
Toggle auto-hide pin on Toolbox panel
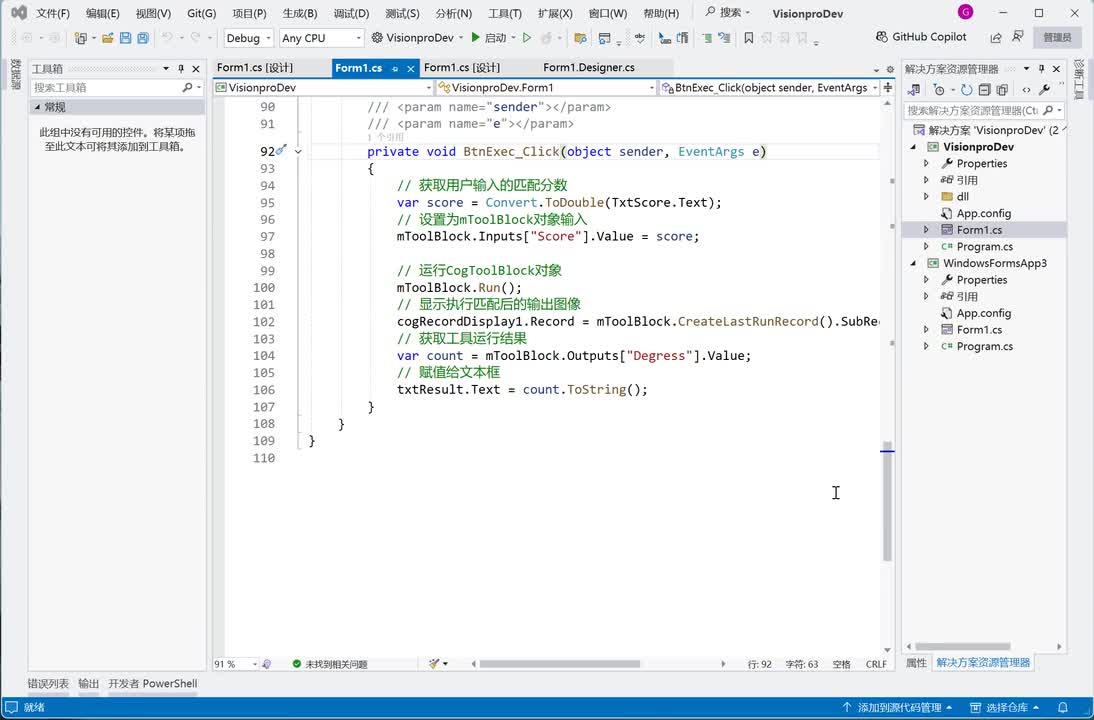tap(181, 69)
